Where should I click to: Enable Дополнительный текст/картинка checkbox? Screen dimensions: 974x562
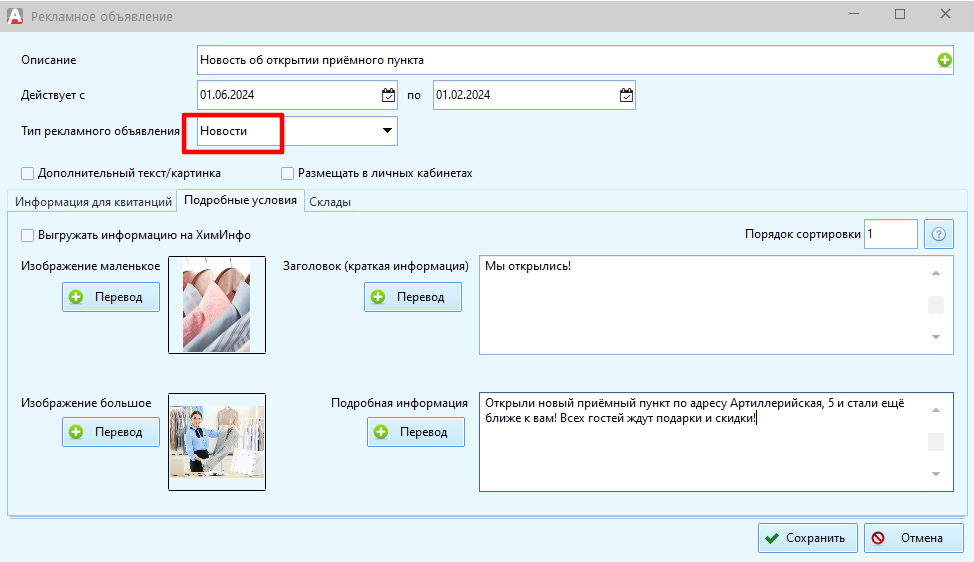pos(28,173)
